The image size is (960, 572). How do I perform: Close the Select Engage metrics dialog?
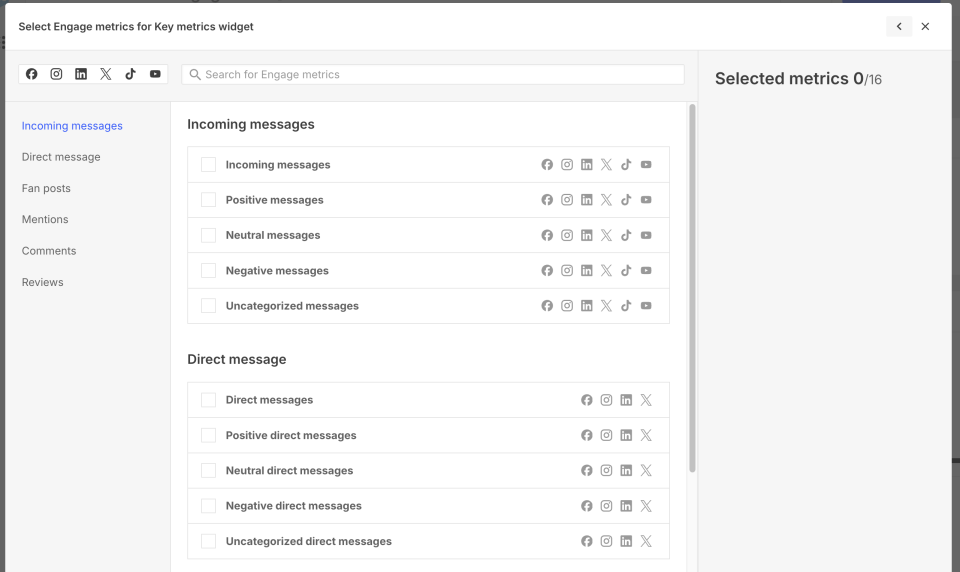(925, 26)
